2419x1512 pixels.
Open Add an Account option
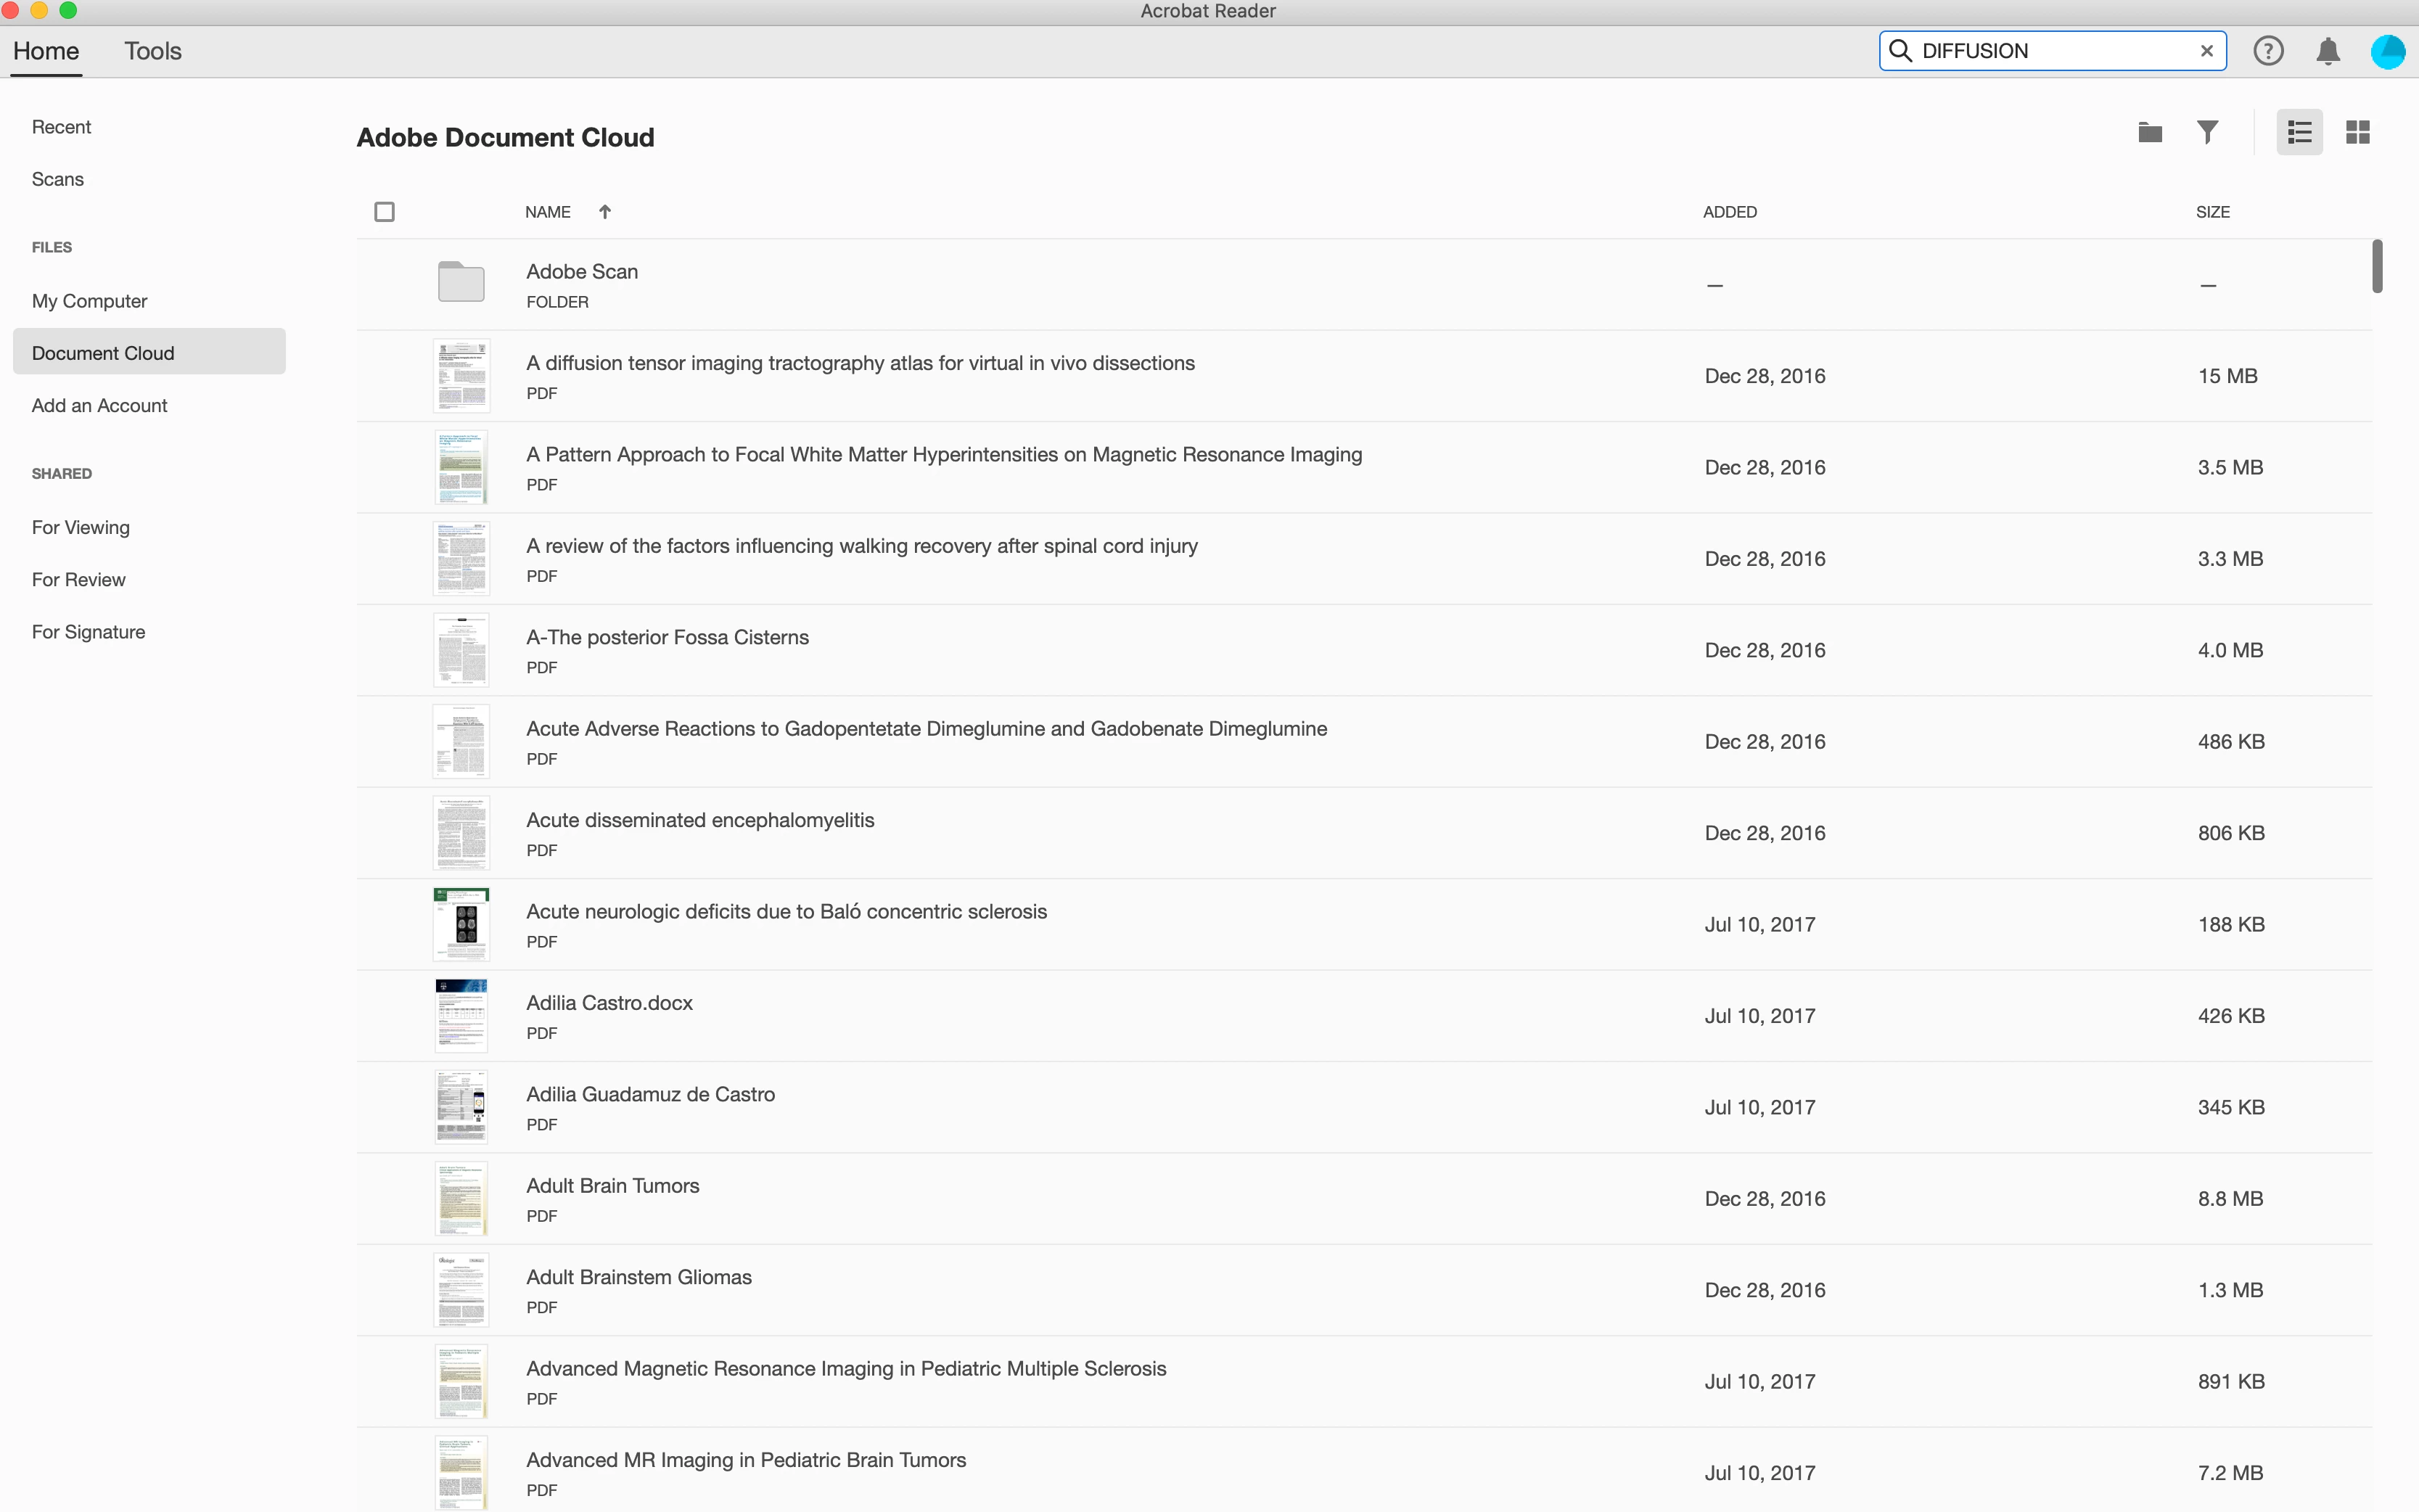tap(99, 405)
